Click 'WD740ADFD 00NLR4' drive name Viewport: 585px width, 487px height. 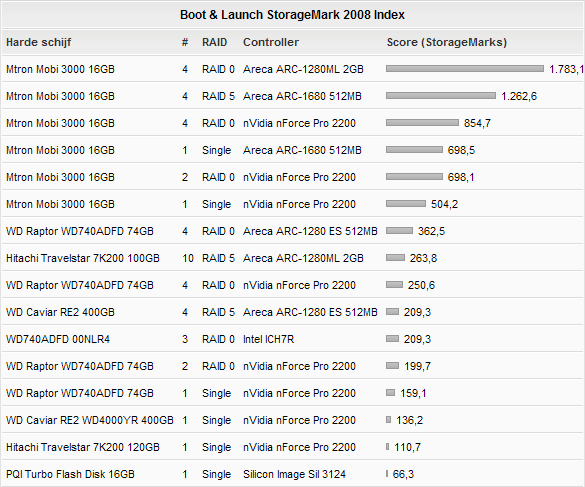click(x=58, y=339)
